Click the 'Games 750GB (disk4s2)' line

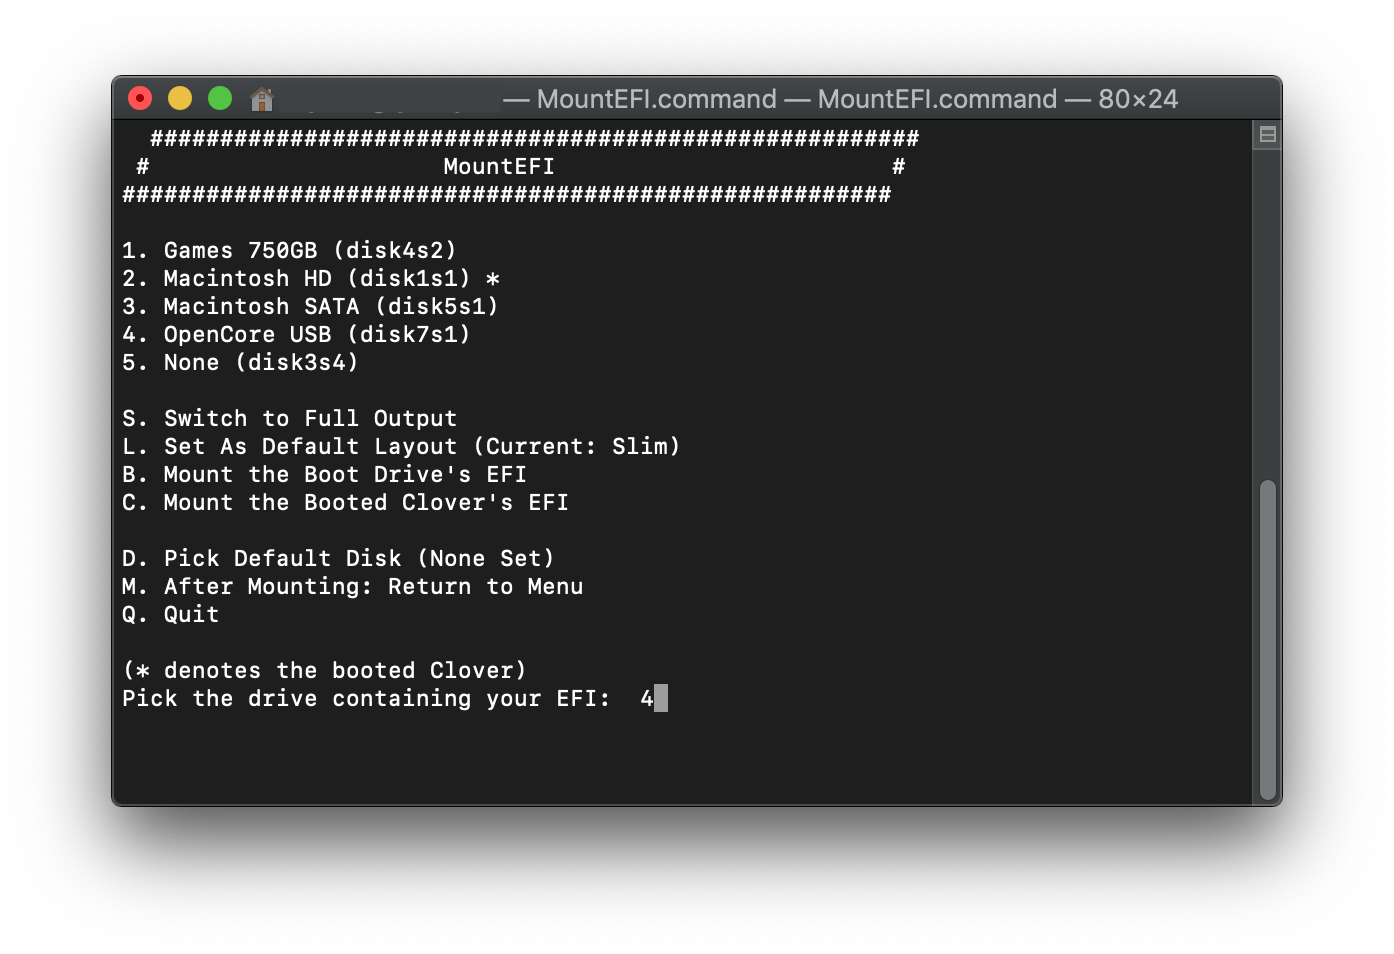[x=289, y=250]
